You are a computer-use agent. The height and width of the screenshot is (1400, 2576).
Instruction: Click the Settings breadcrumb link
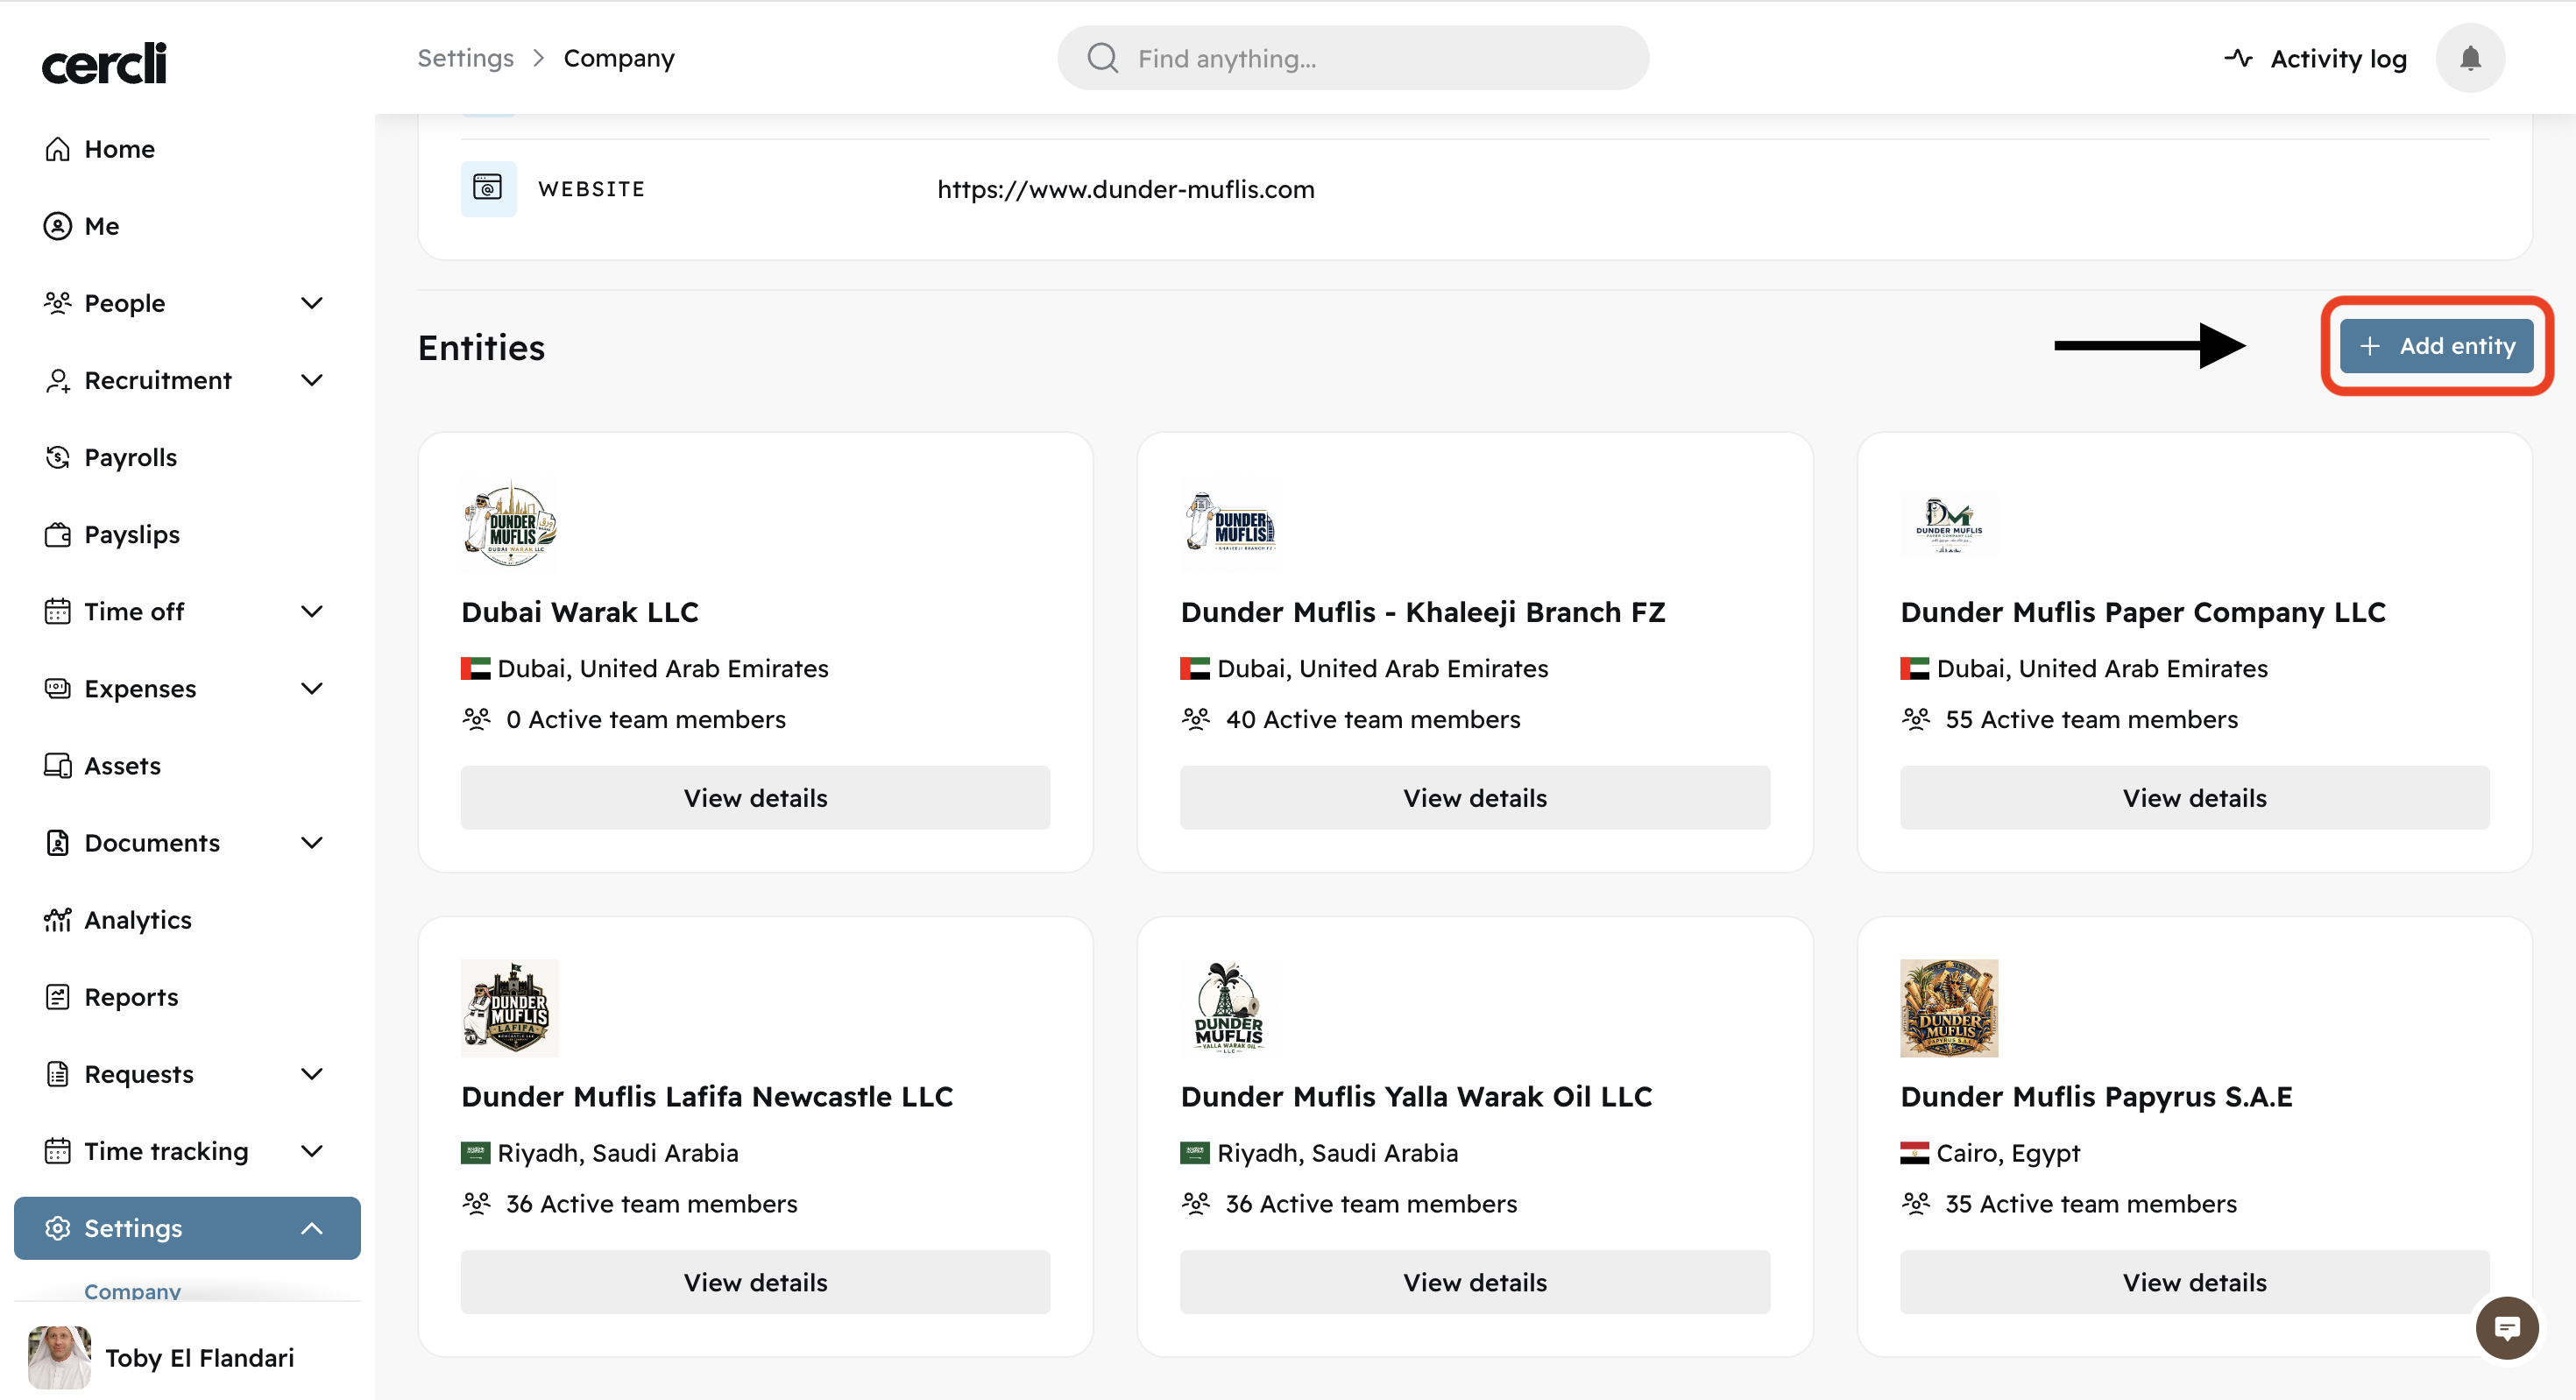(x=465, y=58)
